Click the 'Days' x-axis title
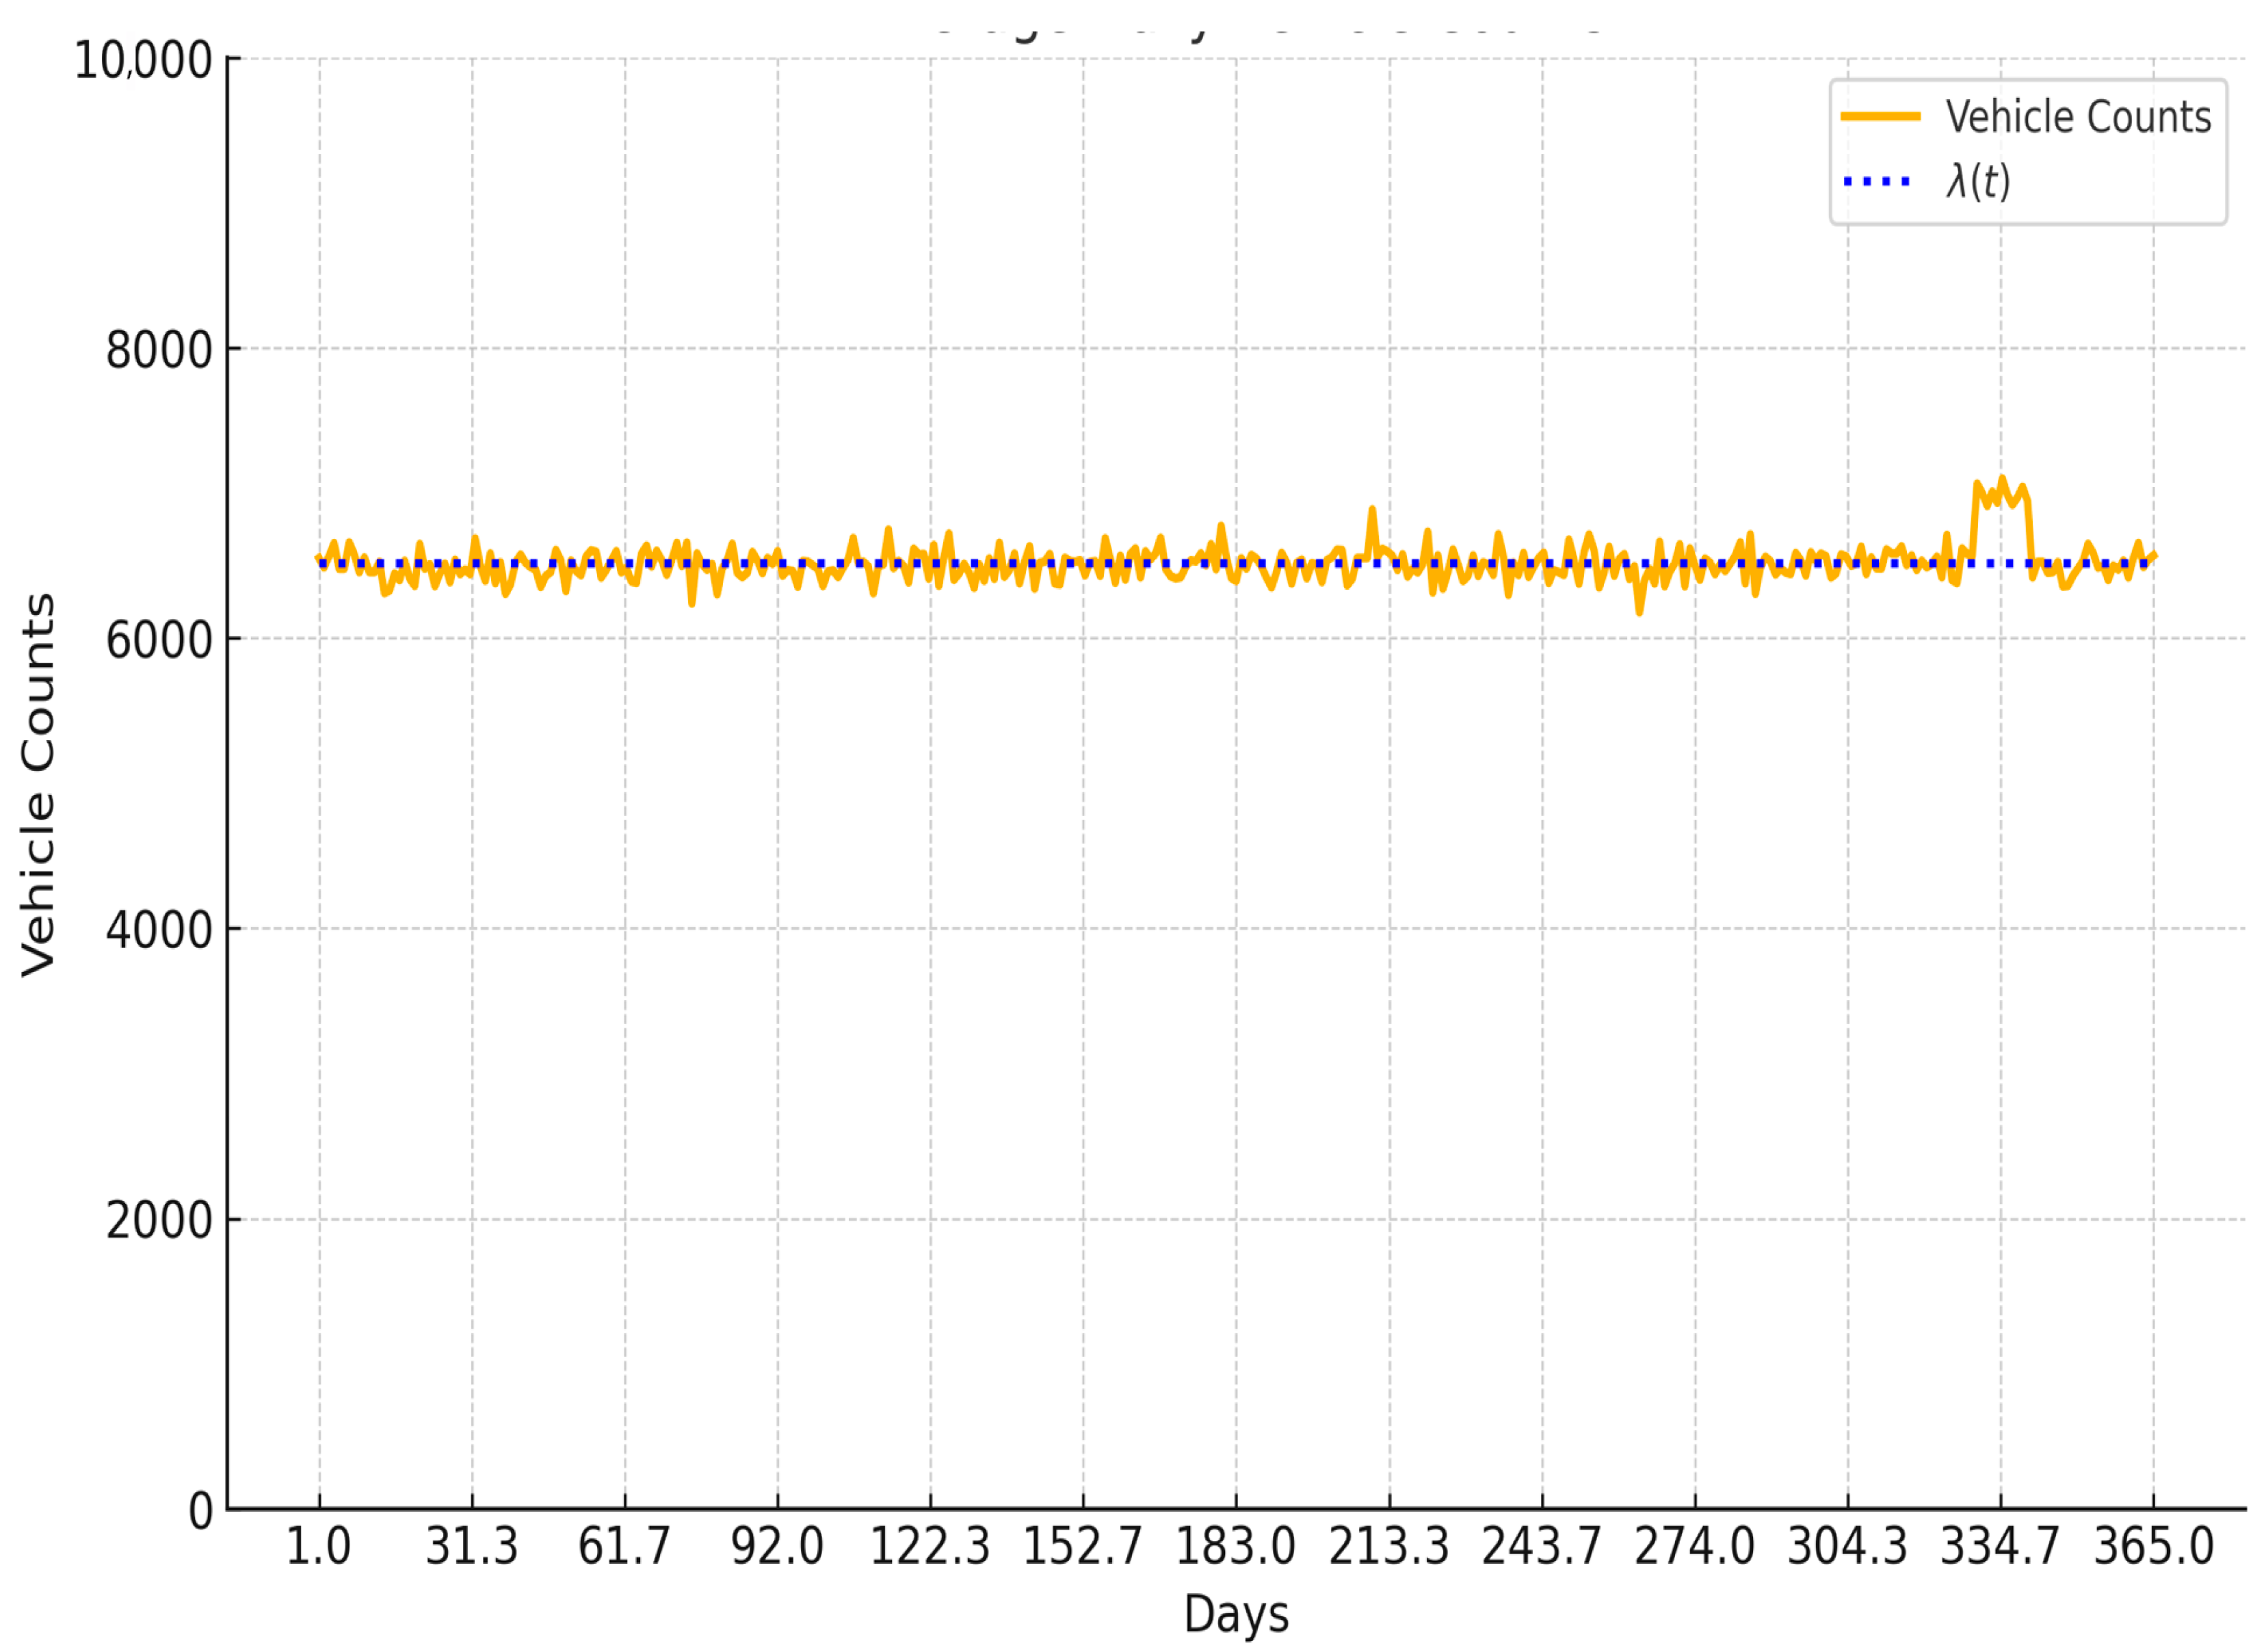The width and height of the screenshot is (2266, 1652). [1236, 1615]
